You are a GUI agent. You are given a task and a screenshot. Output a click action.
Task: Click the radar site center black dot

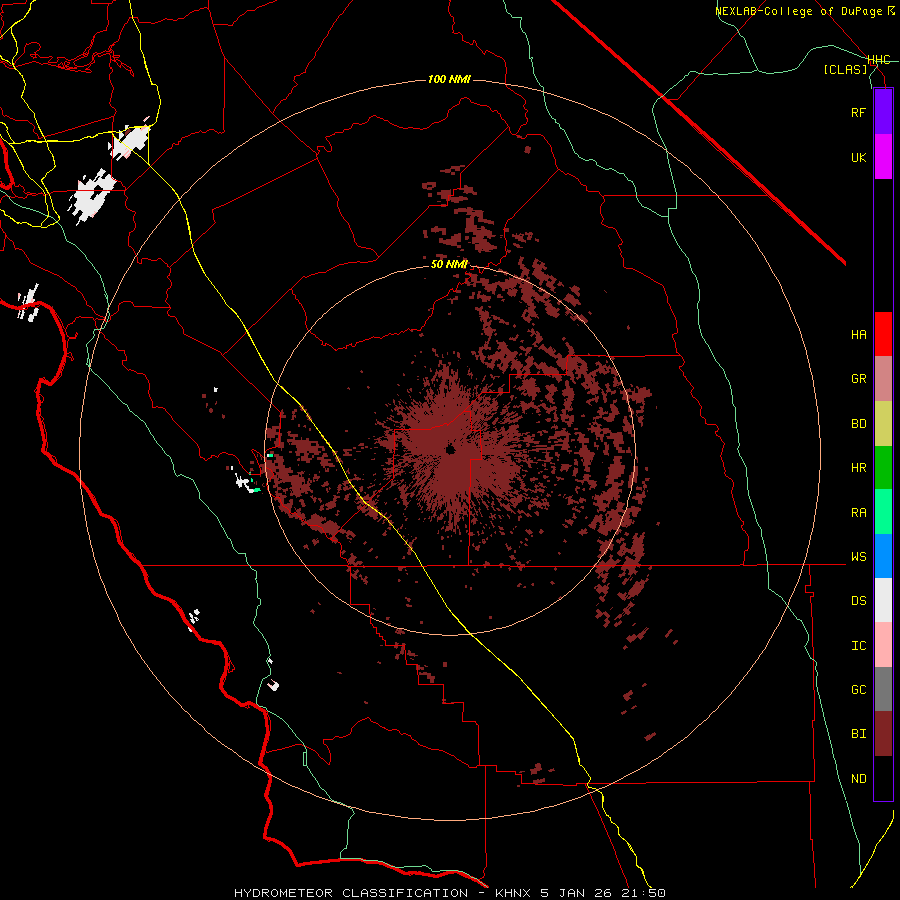pyautogui.click(x=450, y=449)
